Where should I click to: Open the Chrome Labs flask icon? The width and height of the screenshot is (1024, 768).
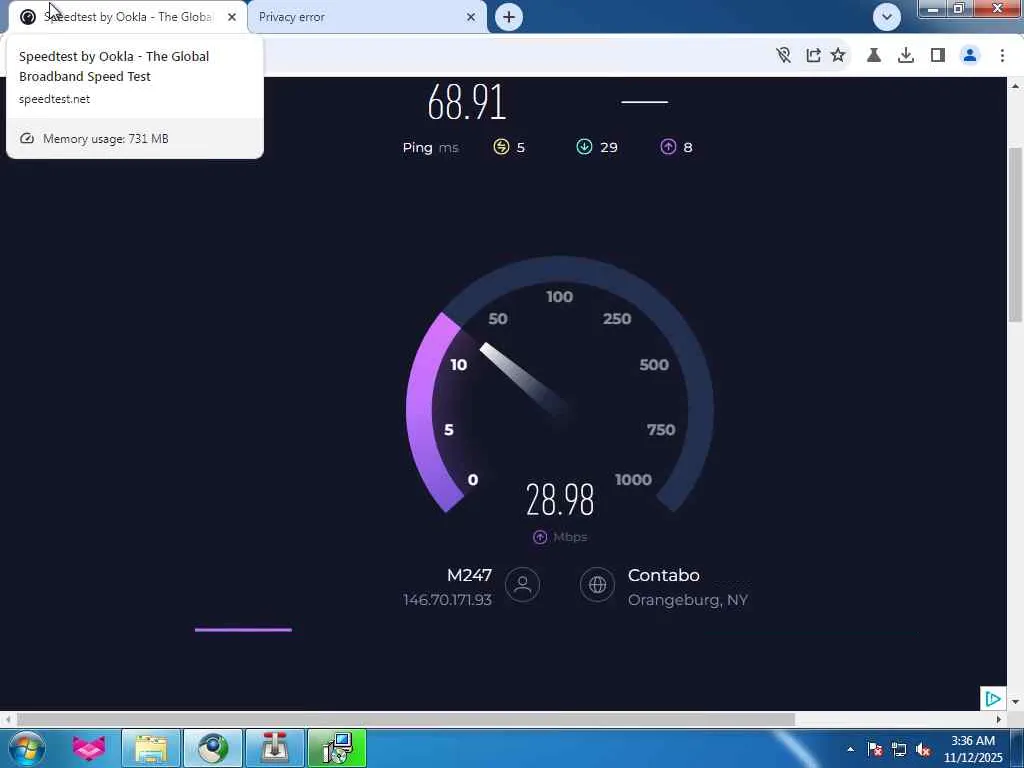click(x=874, y=56)
